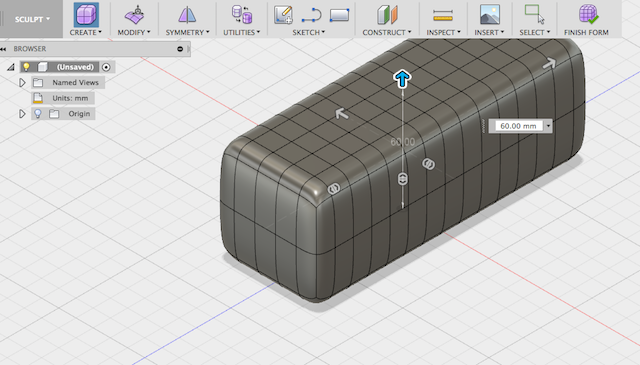The image size is (640, 365).
Task: Select the (Unsaved) document in browser
Action: coord(75,67)
